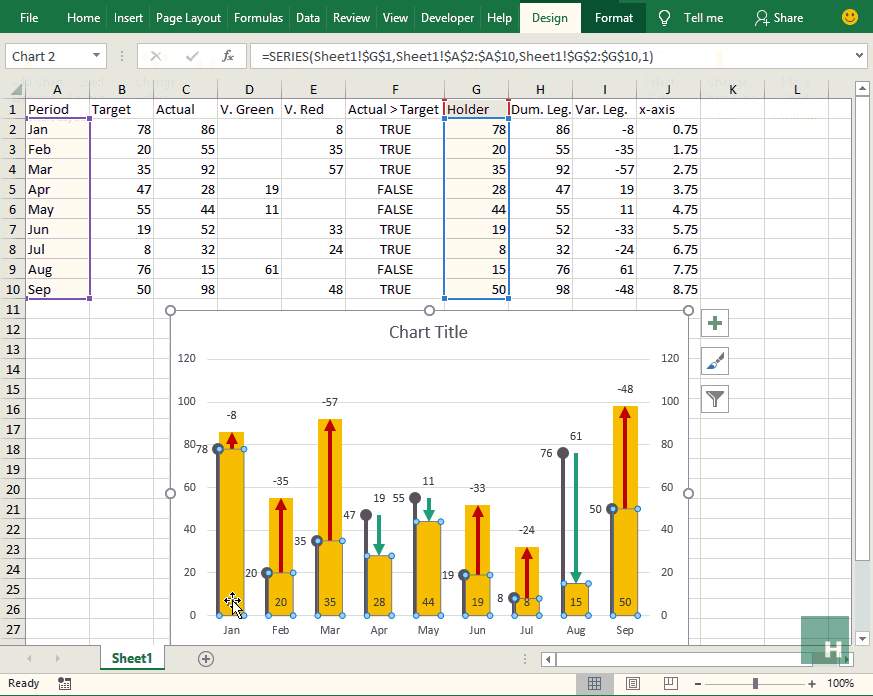
Task: Click the macro recording status bar icon
Action: click(65, 683)
